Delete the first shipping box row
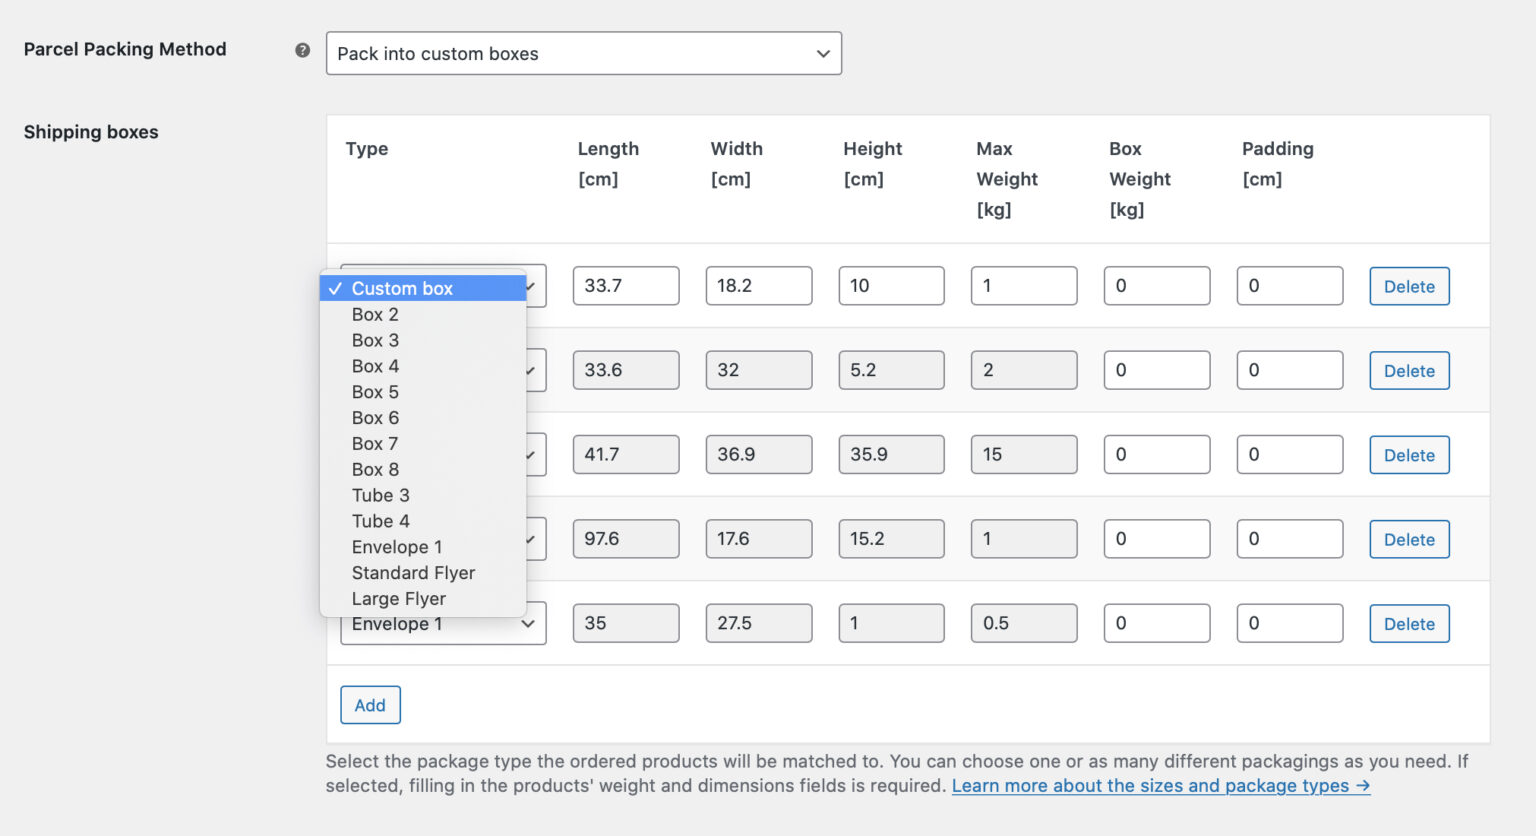 [x=1409, y=286]
